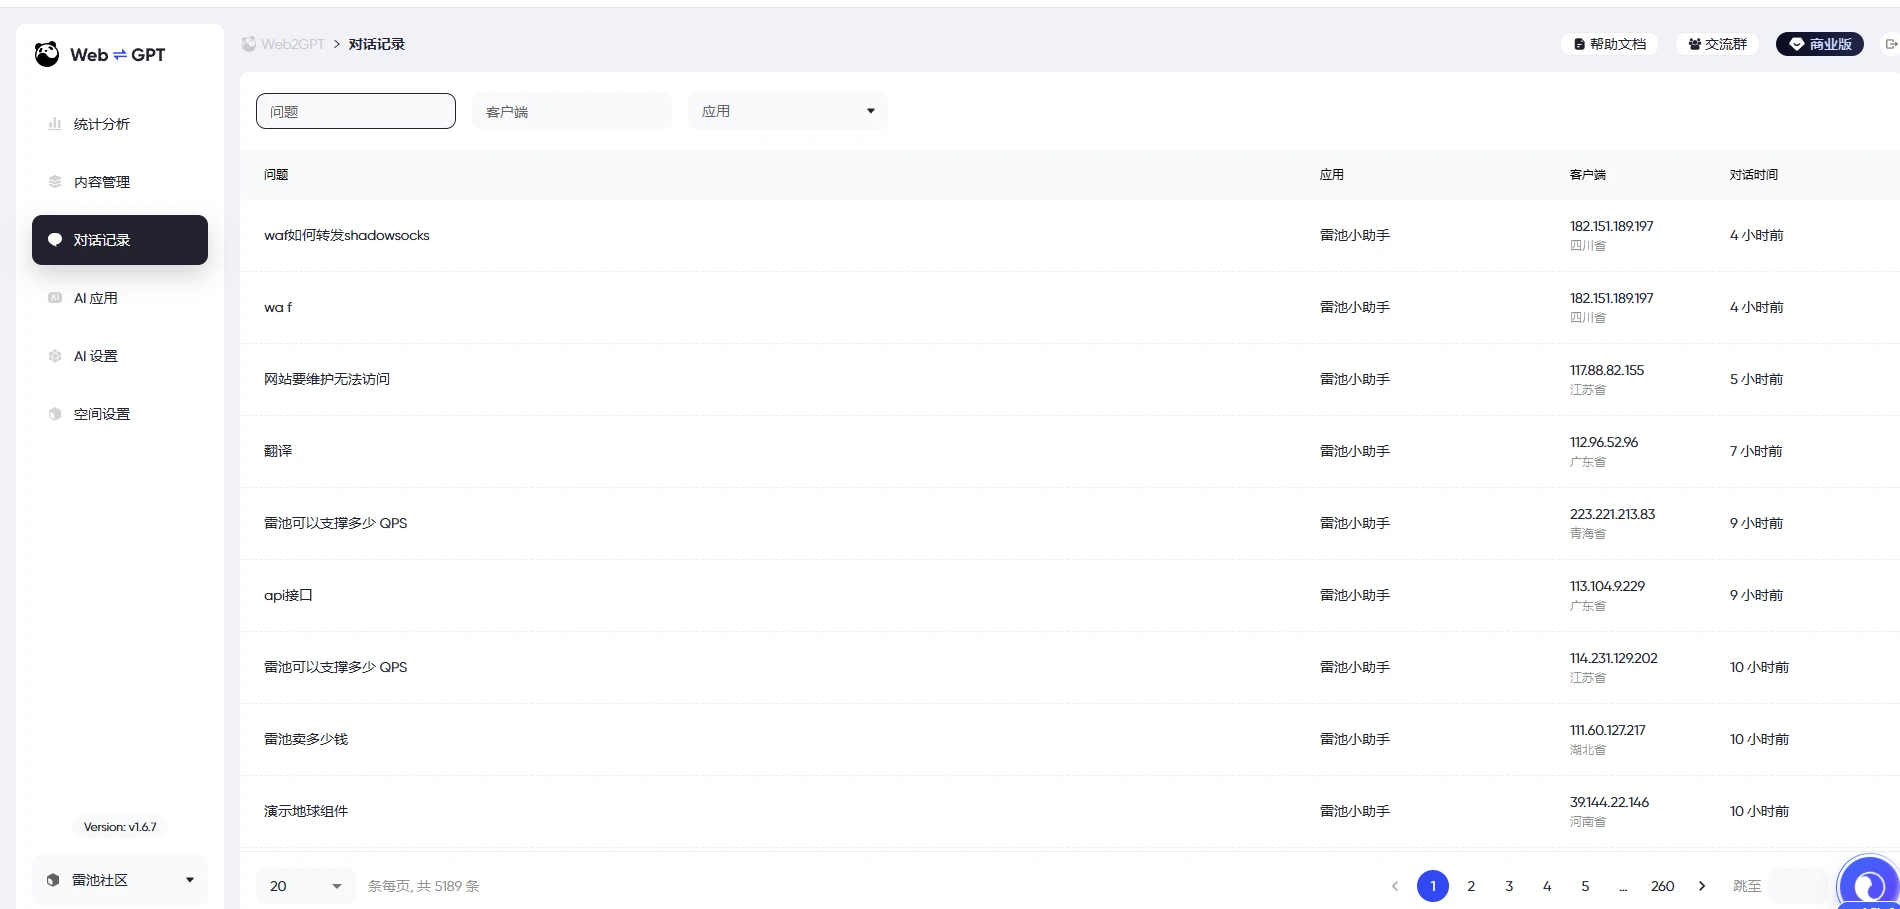Go to page 5
Viewport: 1900px width, 909px height.
(x=1585, y=886)
